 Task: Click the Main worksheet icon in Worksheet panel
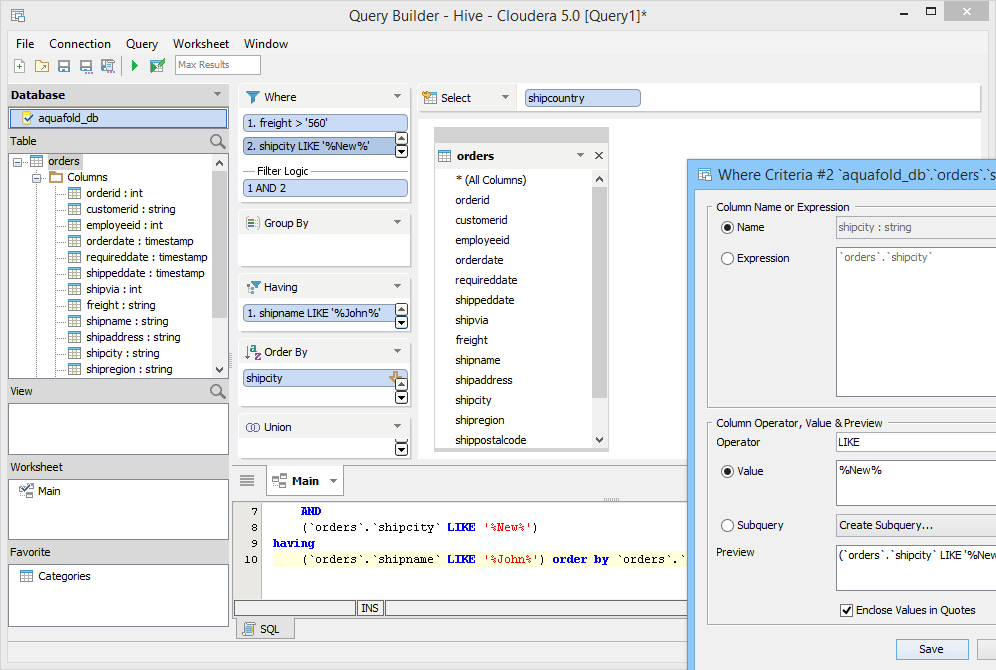coord(27,491)
